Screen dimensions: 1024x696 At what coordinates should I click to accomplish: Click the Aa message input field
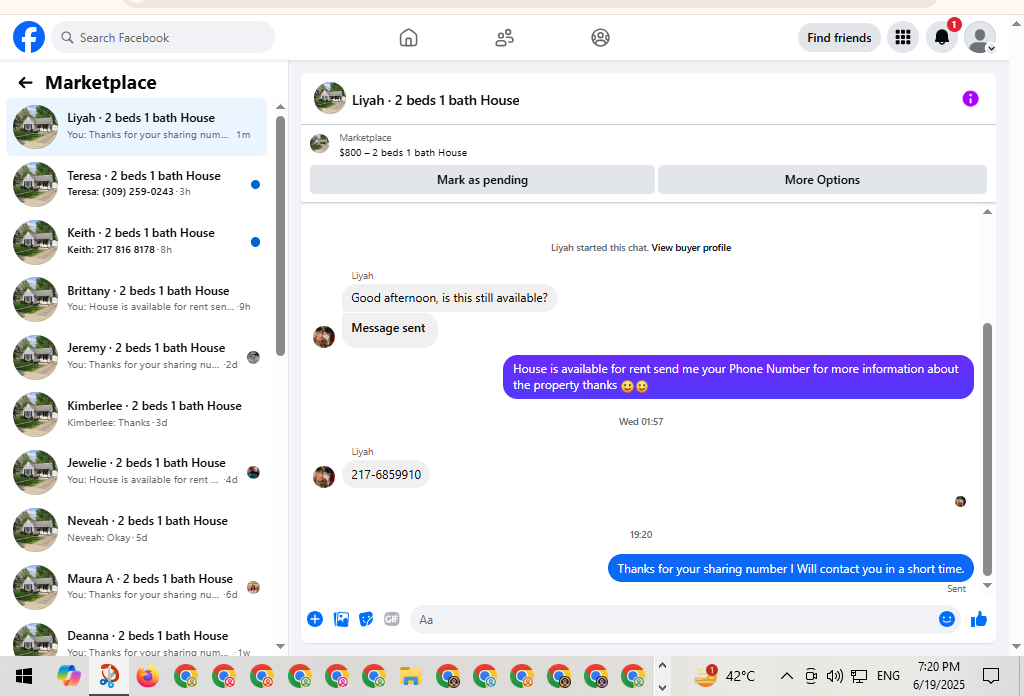[x=673, y=620]
